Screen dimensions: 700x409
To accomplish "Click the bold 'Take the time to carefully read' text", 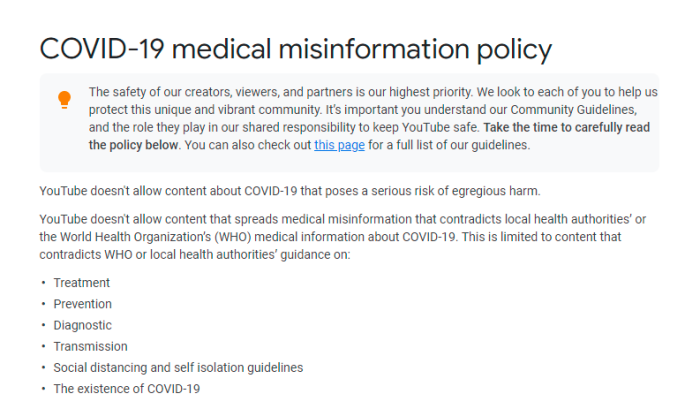I will [567, 127].
